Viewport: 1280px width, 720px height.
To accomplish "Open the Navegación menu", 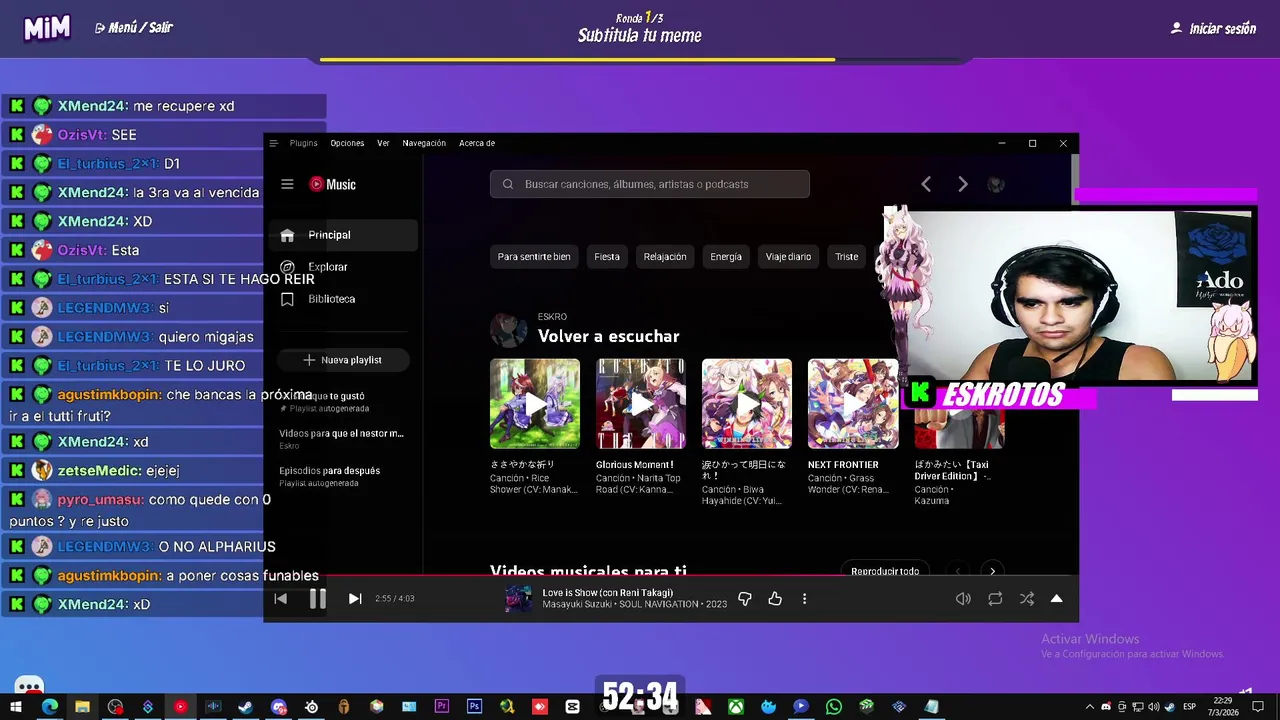I will [424, 143].
